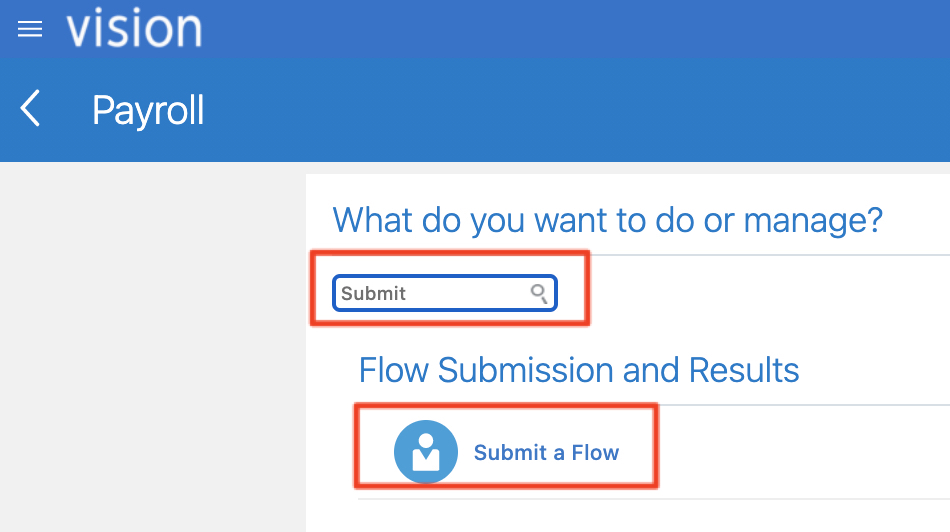The image size is (950, 532).
Task: Place cursor on the word Submit in search
Action: pos(373,294)
